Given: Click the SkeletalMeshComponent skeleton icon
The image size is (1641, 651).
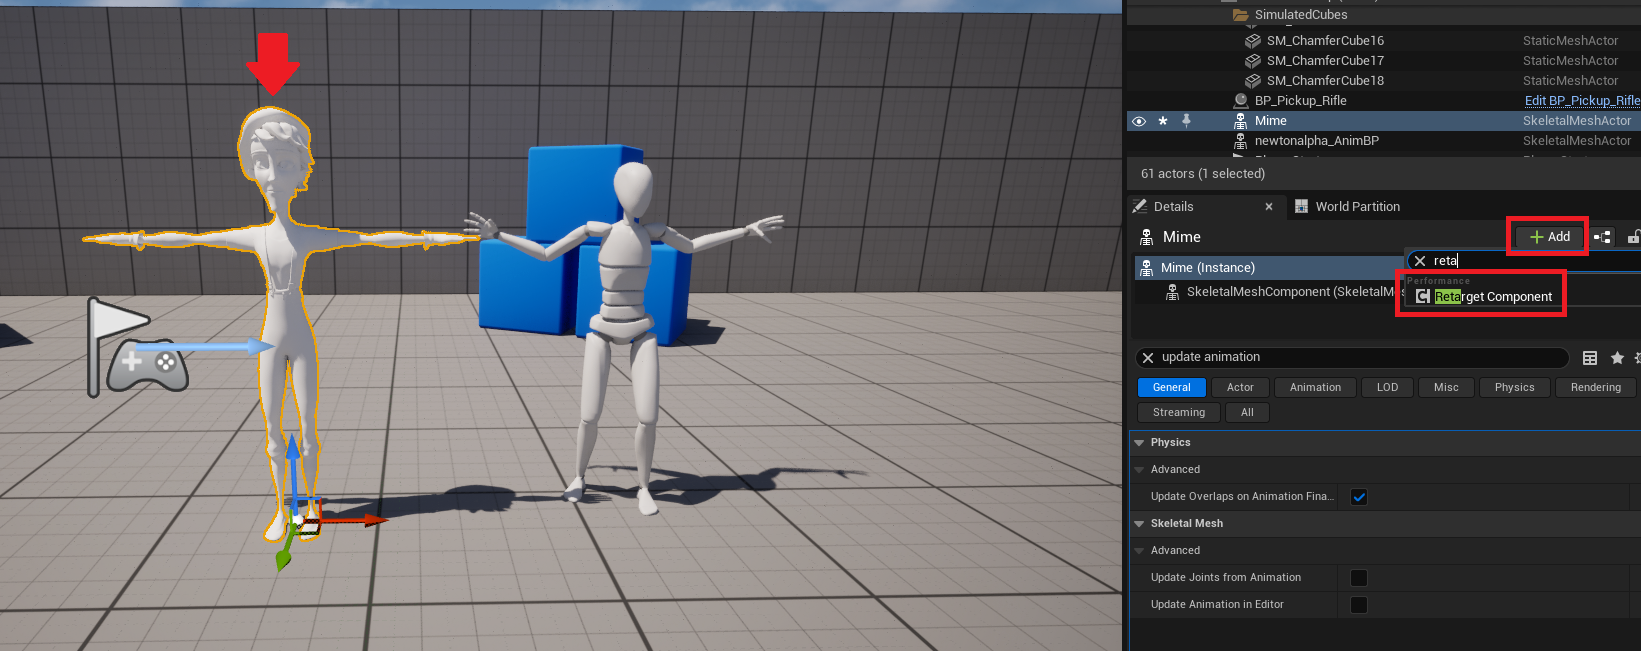Looking at the screenshot, I should tap(1173, 292).
